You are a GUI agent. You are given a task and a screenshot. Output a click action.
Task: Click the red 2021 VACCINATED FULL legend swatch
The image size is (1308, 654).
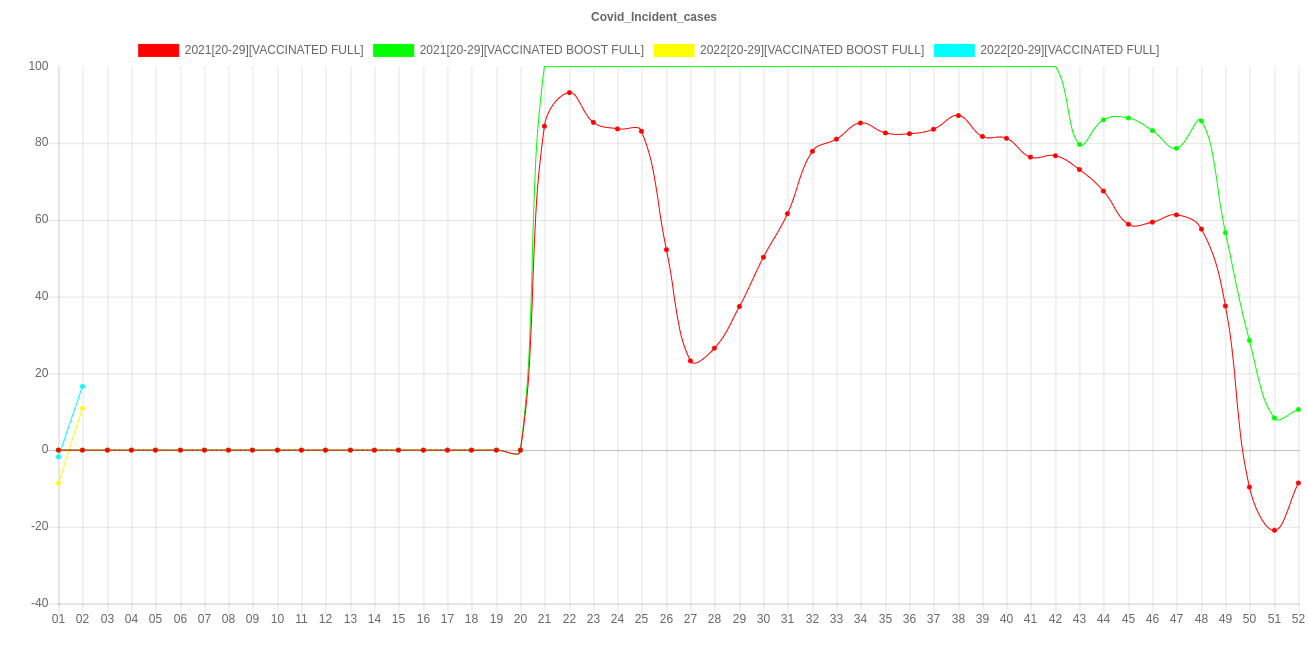158,50
